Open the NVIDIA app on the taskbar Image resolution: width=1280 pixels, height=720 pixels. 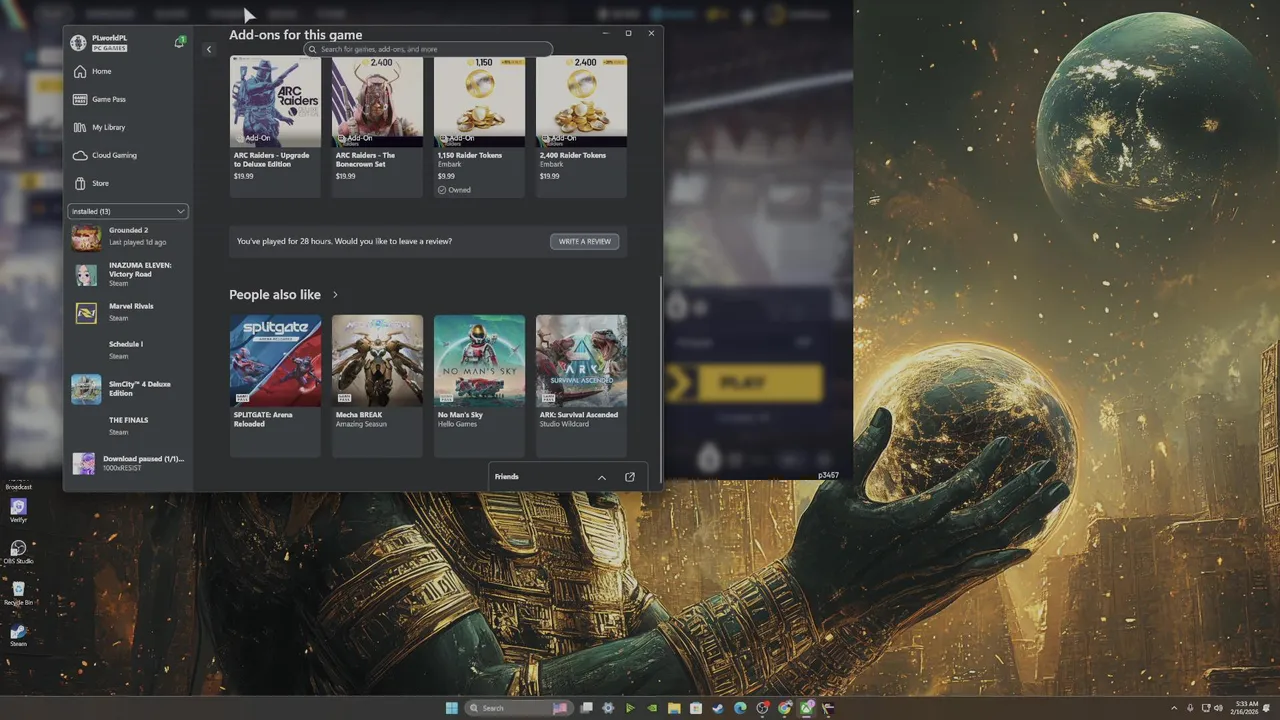[652, 708]
